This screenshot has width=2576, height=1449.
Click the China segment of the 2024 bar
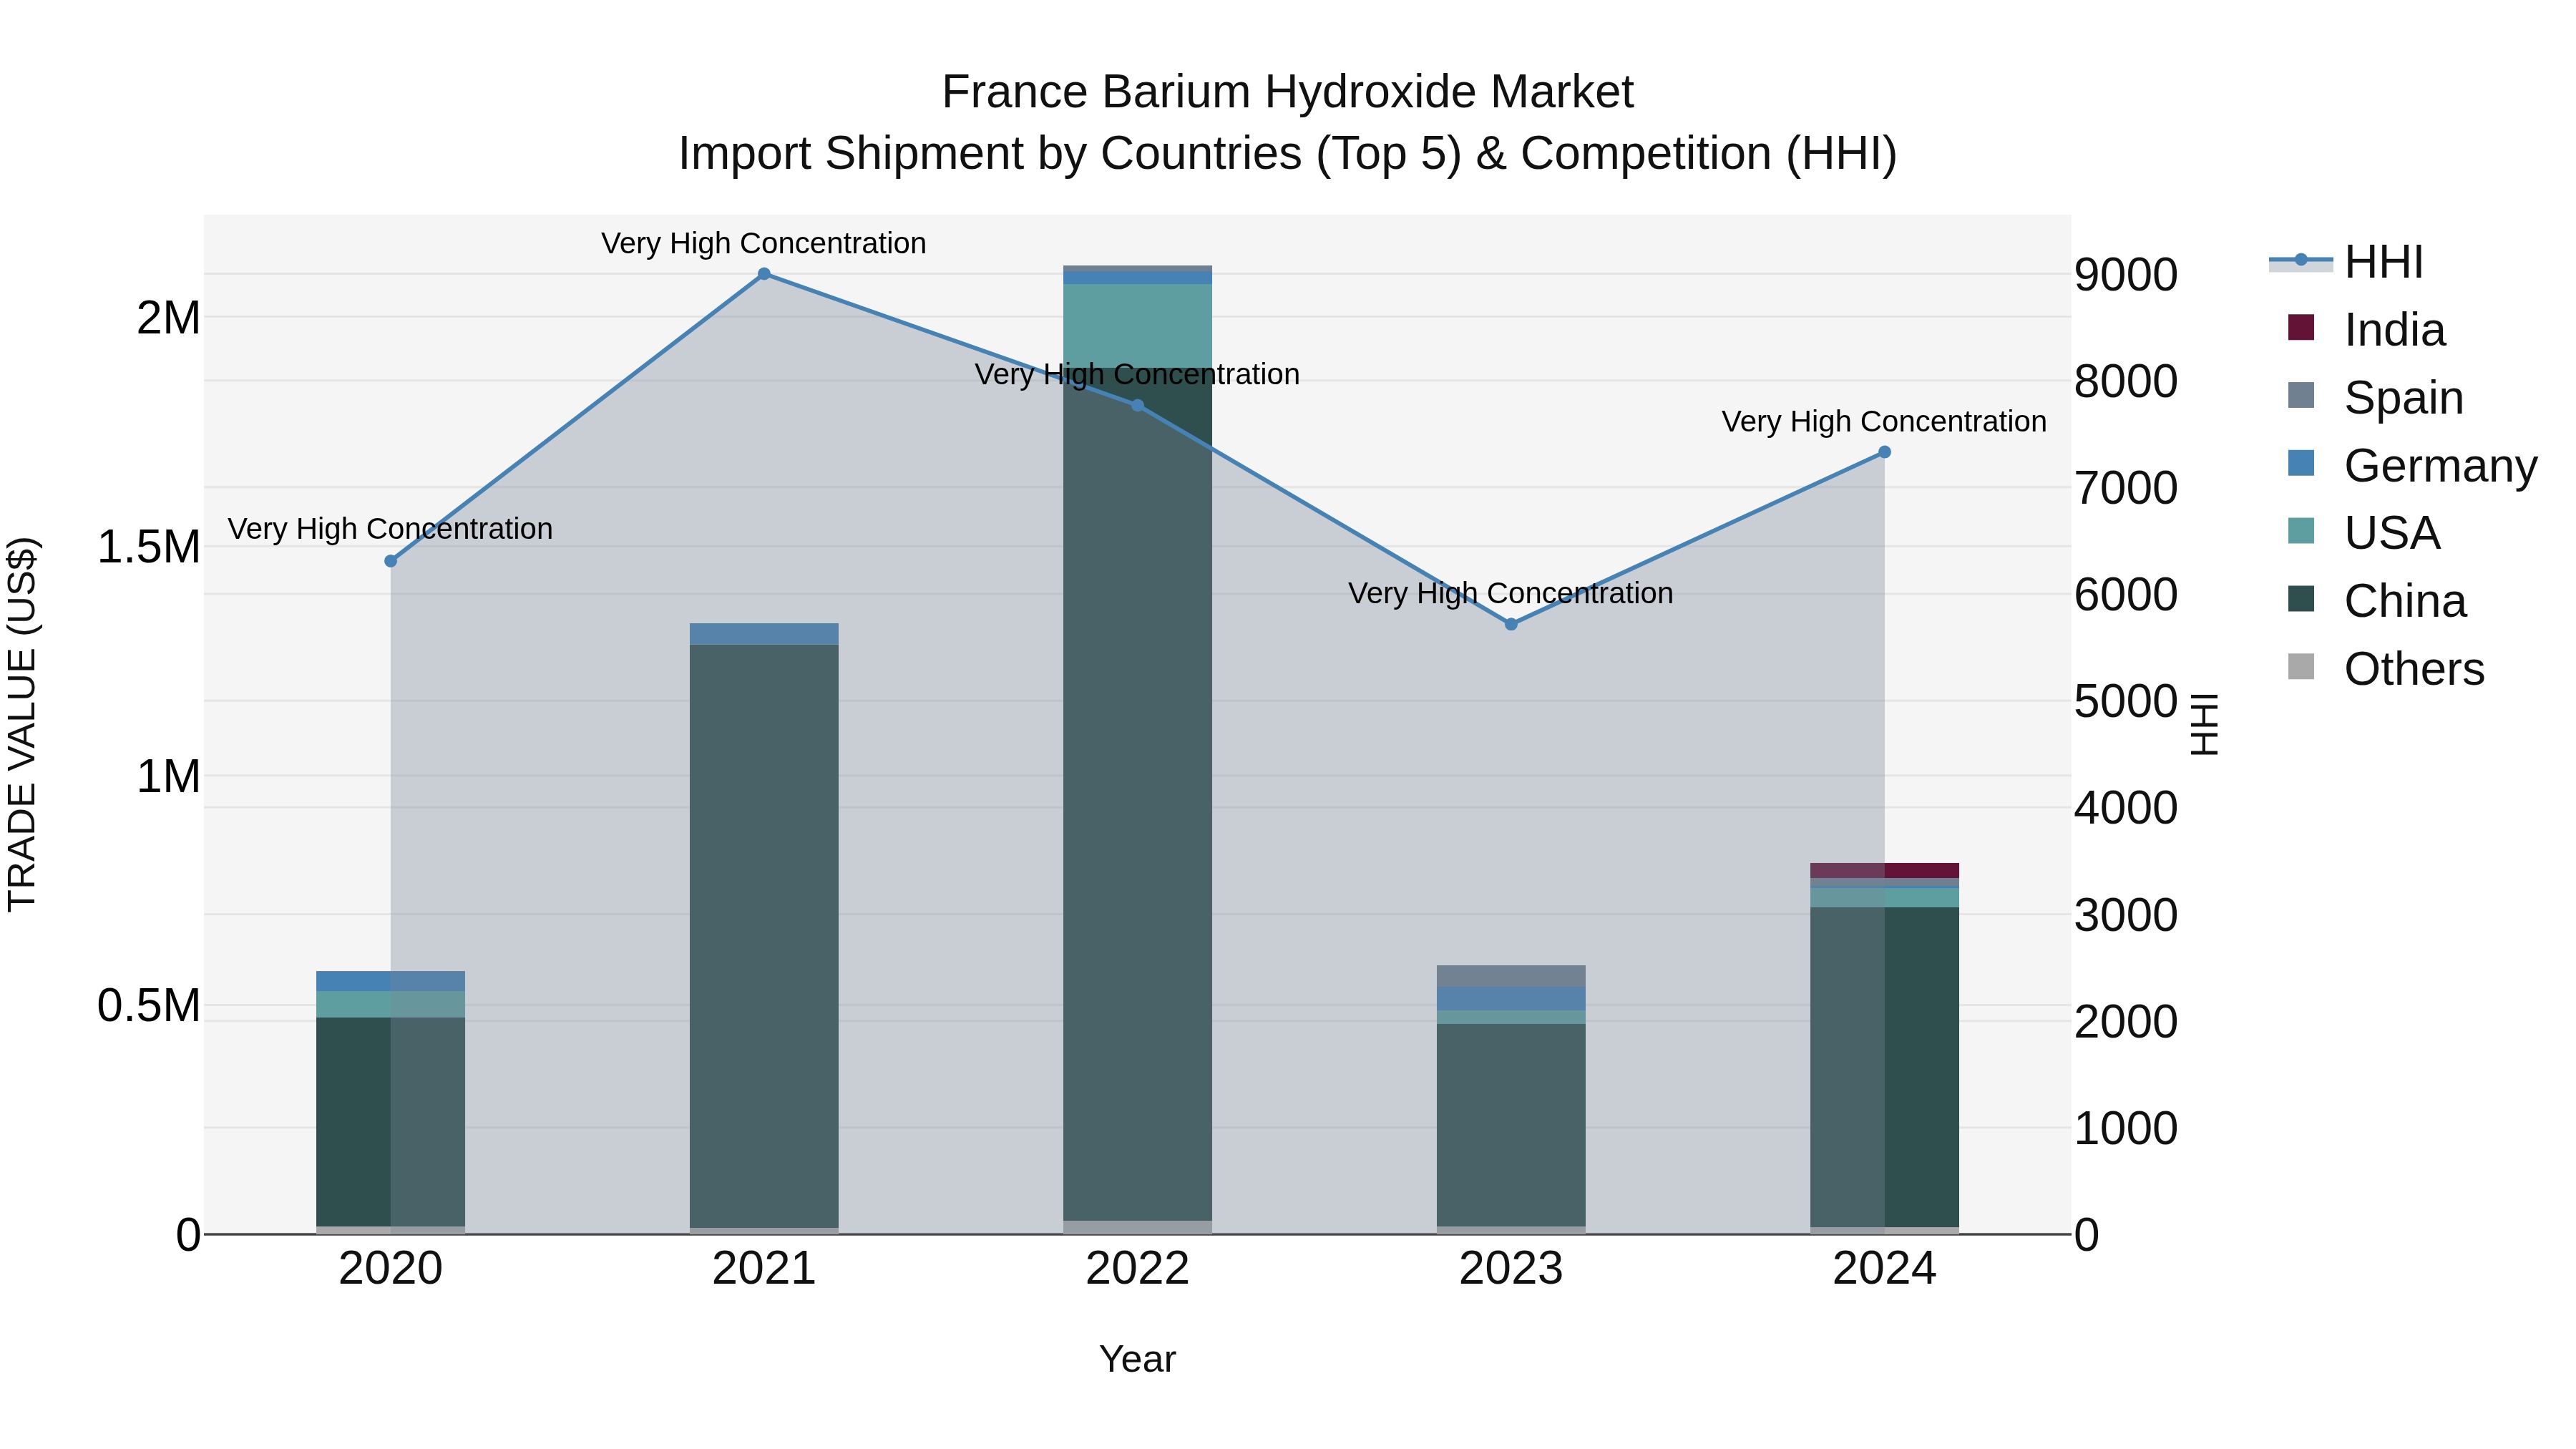click(1884, 1067)
